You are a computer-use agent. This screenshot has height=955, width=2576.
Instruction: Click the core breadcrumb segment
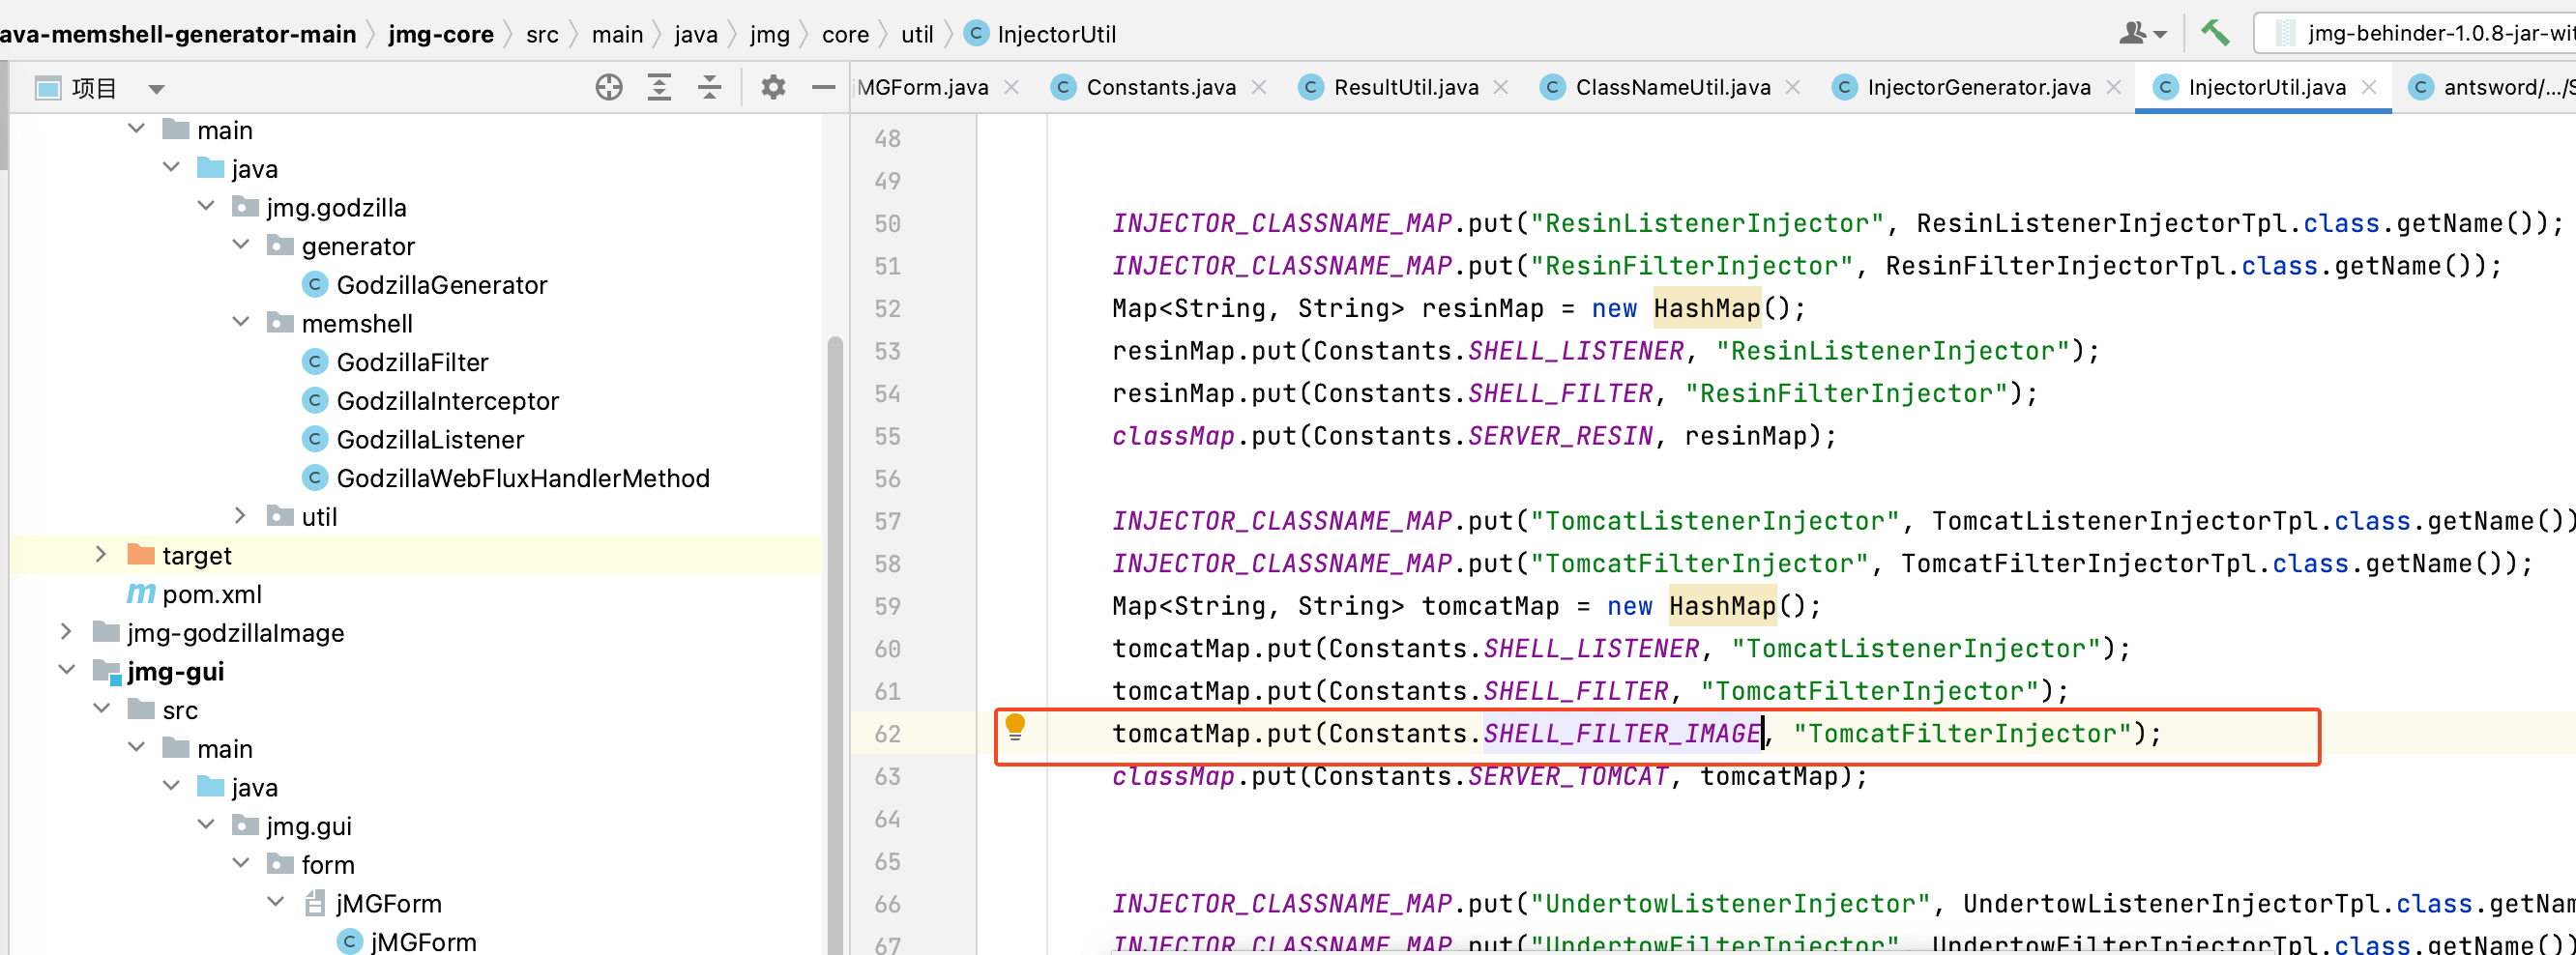[845, 34]
